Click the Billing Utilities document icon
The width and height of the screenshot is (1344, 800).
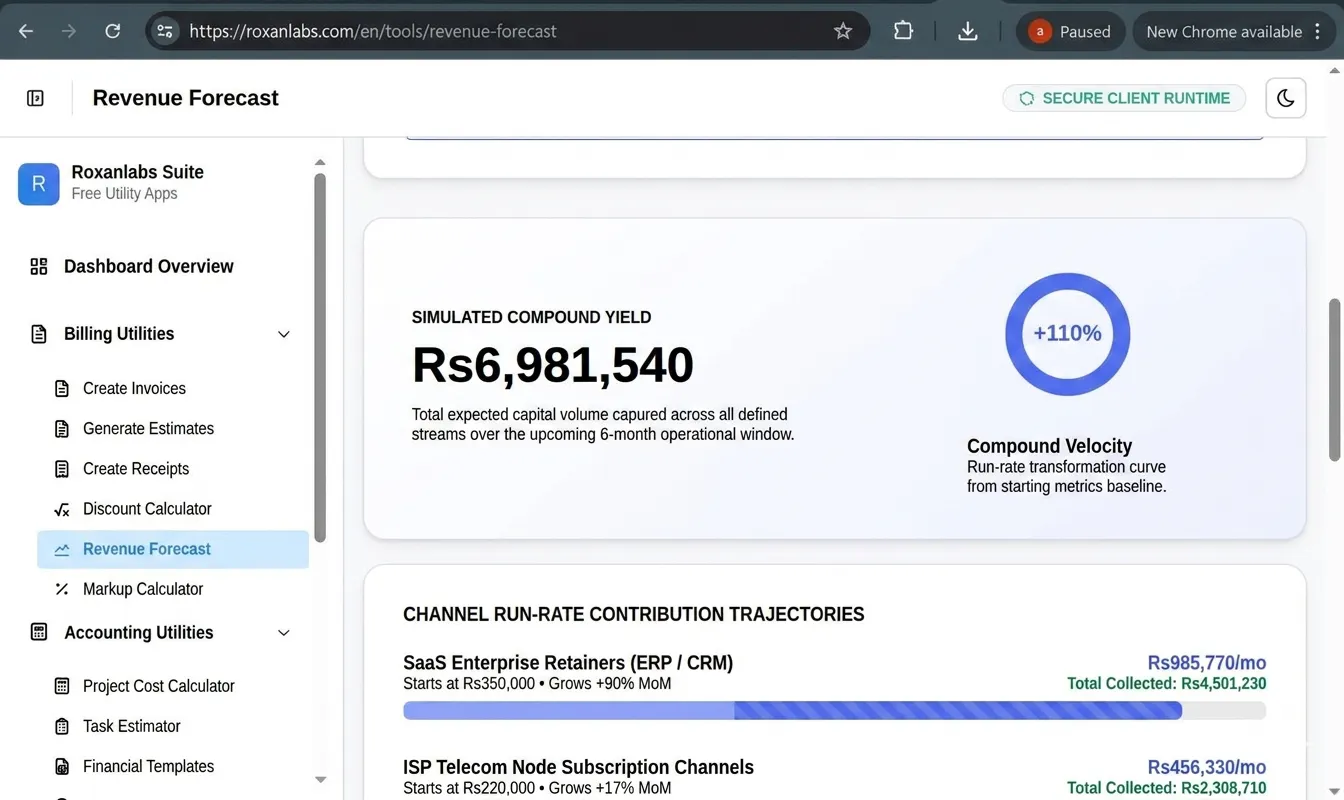39,334
